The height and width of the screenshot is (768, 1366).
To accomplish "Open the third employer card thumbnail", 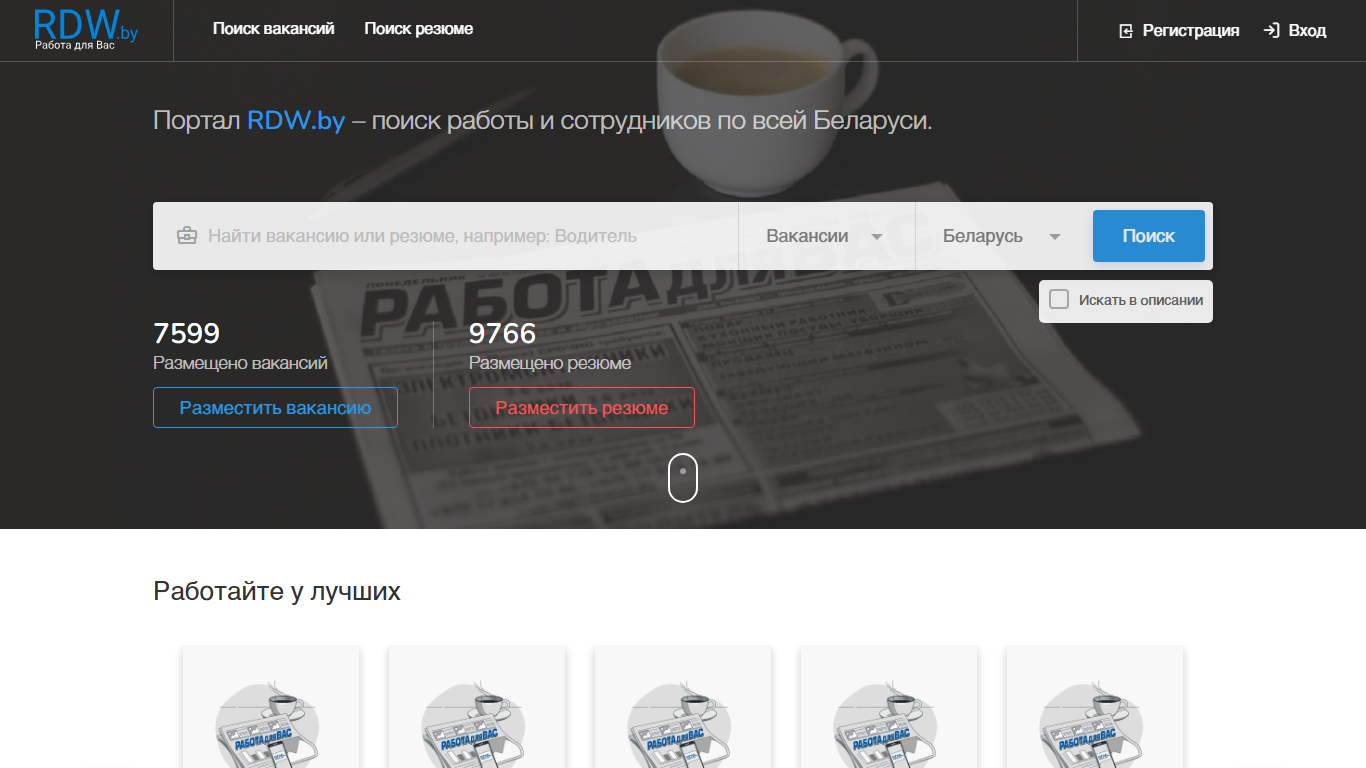I will [683, 708].
